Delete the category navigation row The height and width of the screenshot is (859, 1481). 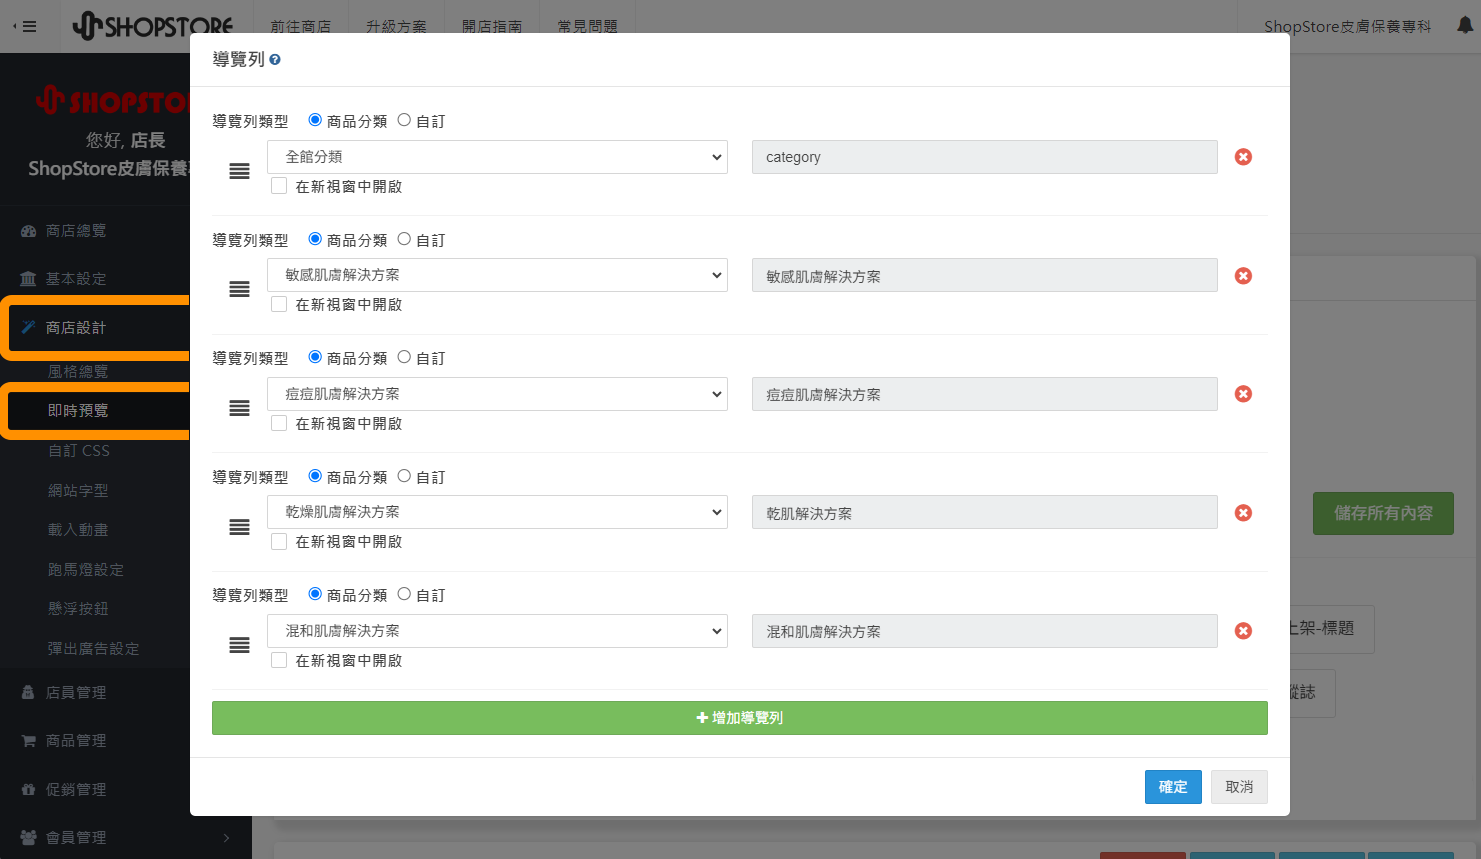click(1243, 157)
